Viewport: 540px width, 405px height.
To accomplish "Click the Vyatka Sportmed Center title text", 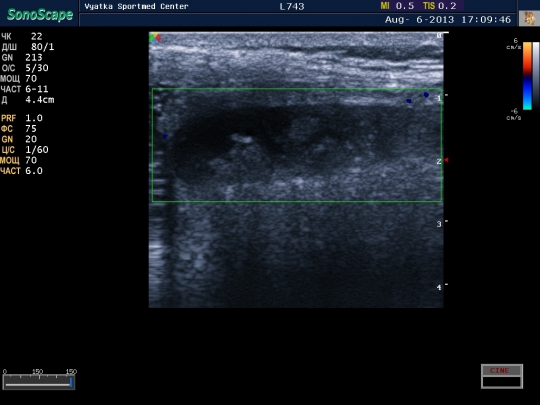I will click(x=136, y=7).
